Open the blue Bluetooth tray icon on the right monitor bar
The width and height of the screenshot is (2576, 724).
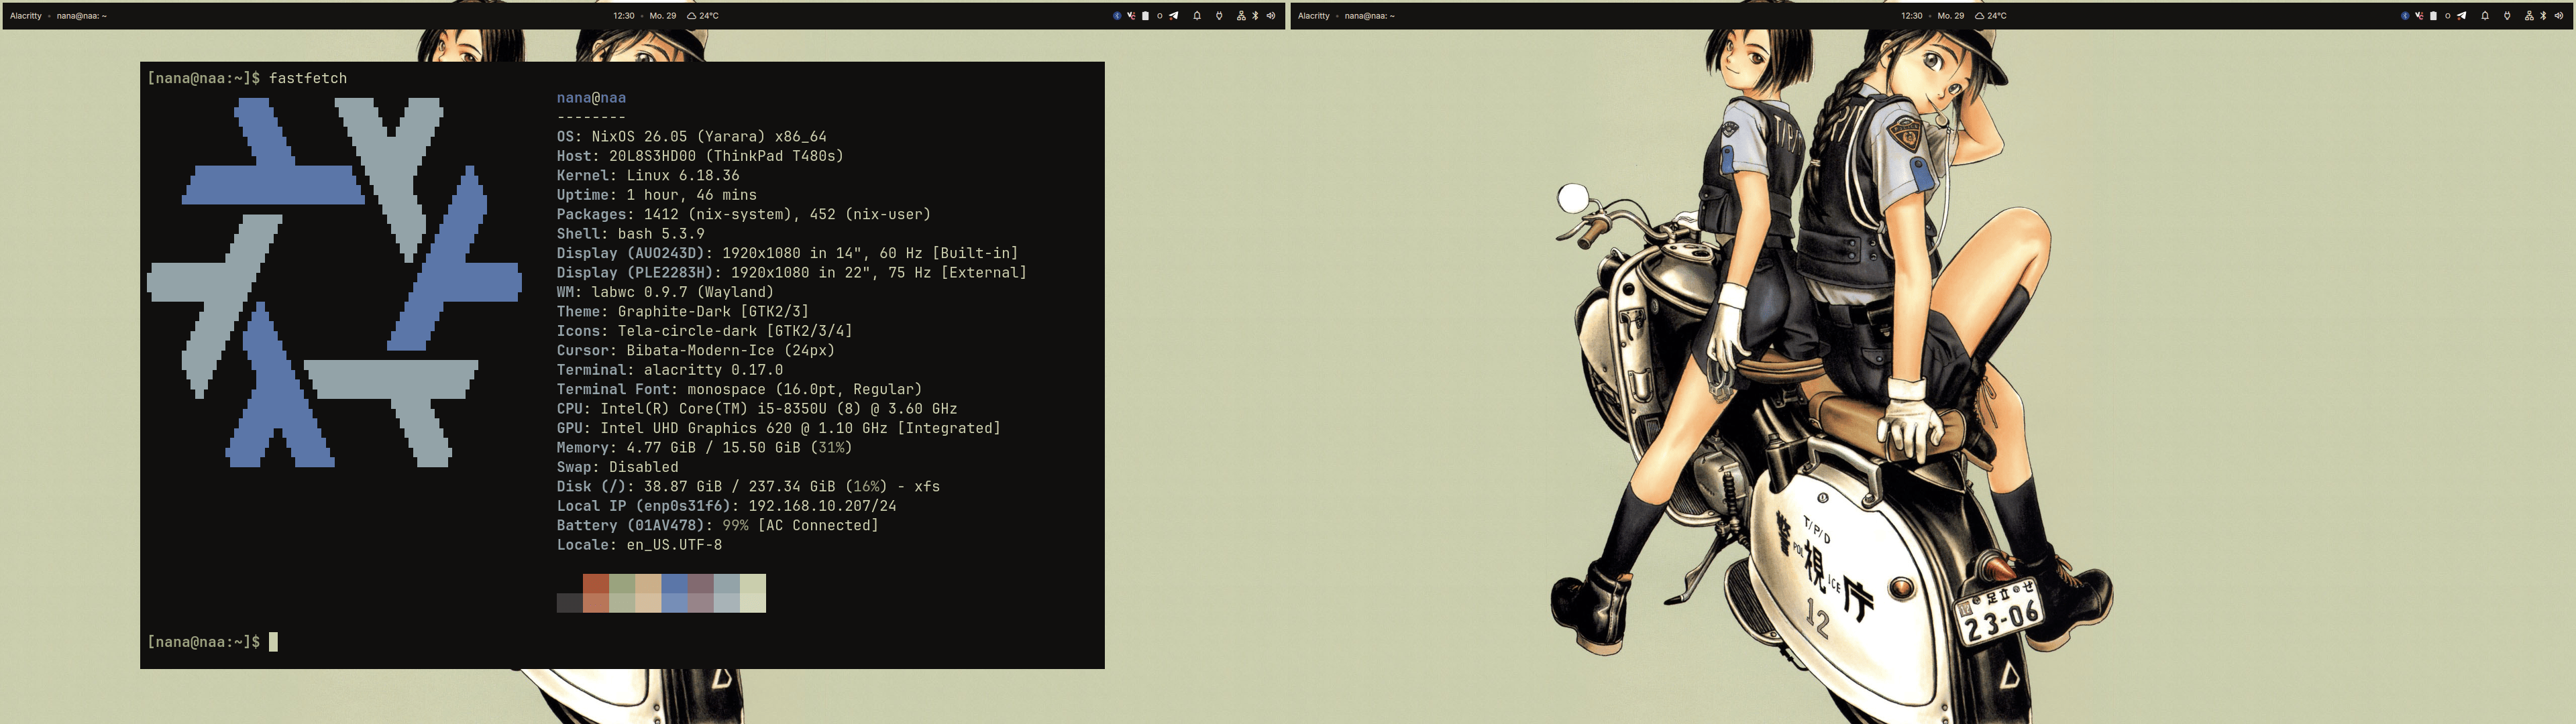coord(2405,16)
